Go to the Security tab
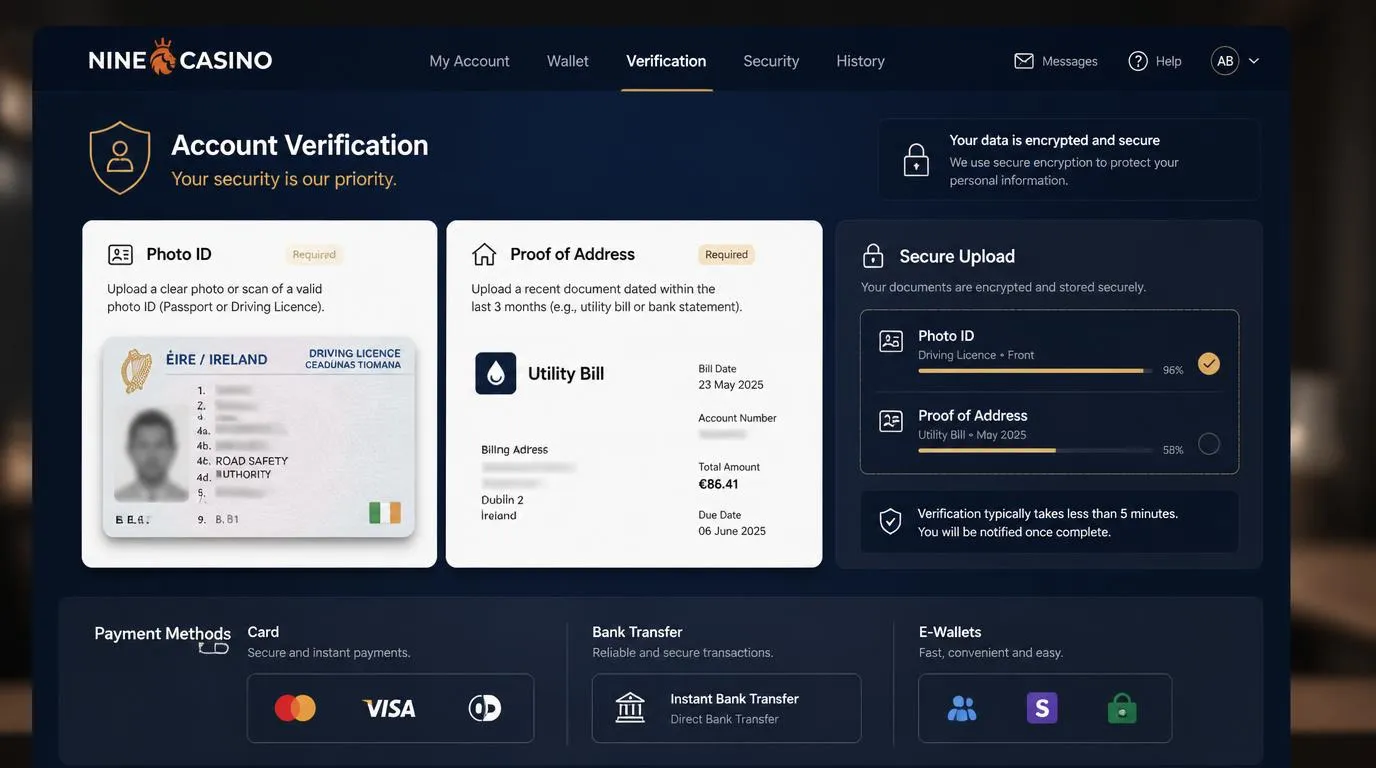Screen dimensions: 1376x768 click(x=771, y=61)
